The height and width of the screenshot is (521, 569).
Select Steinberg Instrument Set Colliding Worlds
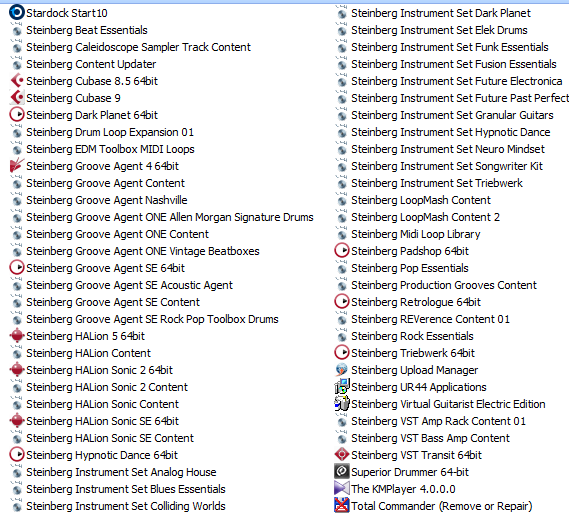tap(126, 506)
